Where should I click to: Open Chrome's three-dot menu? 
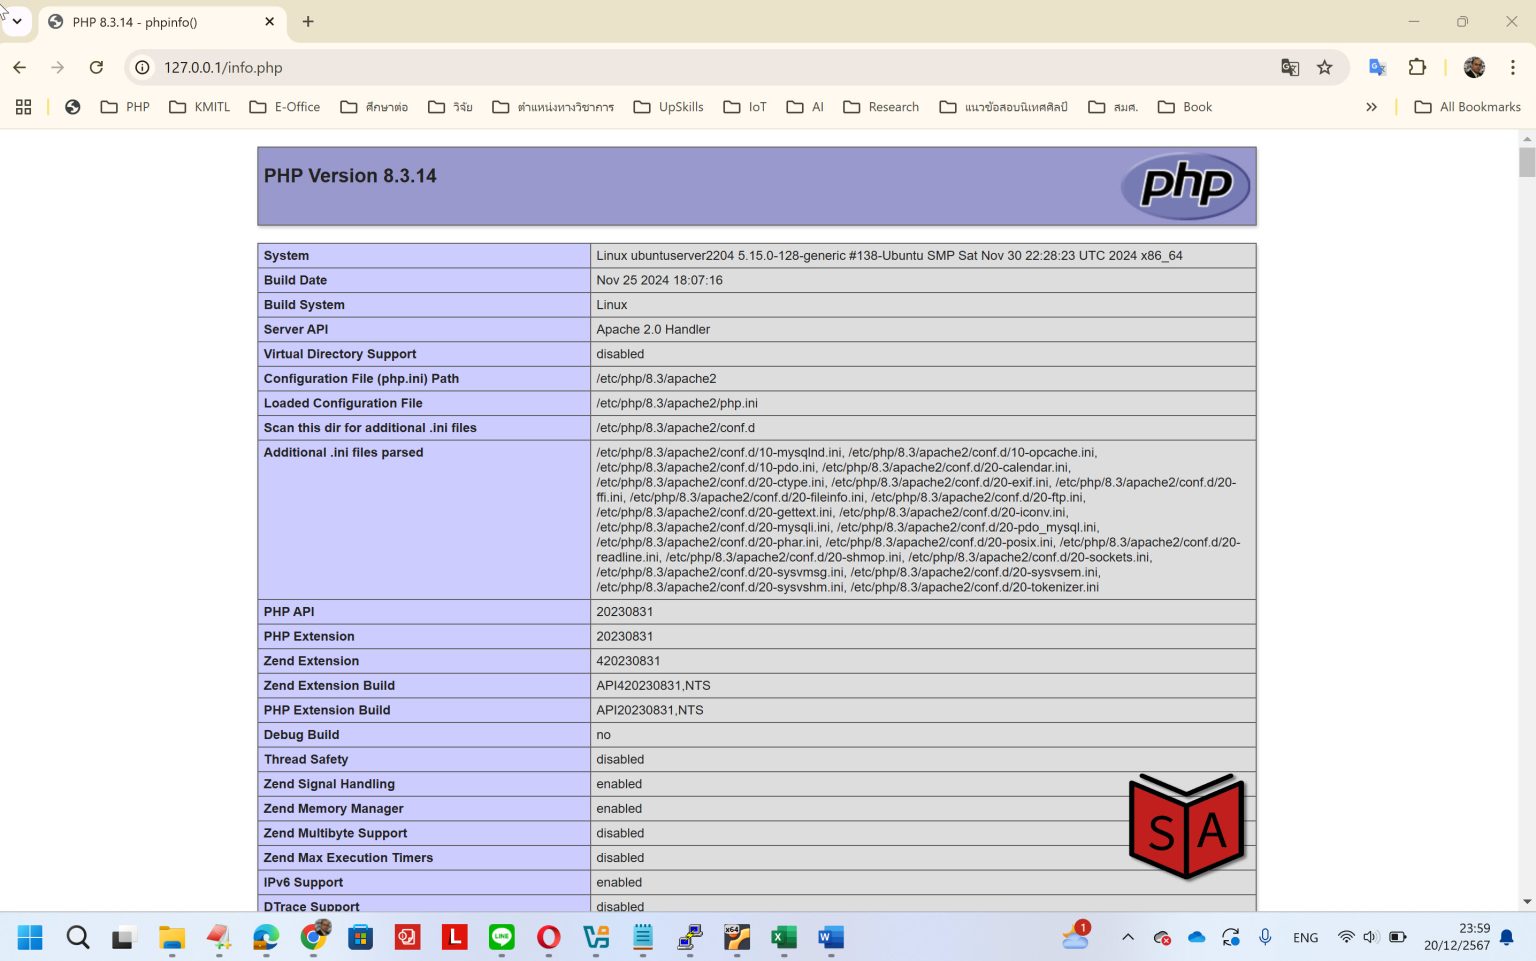[x=1513, y=67]
